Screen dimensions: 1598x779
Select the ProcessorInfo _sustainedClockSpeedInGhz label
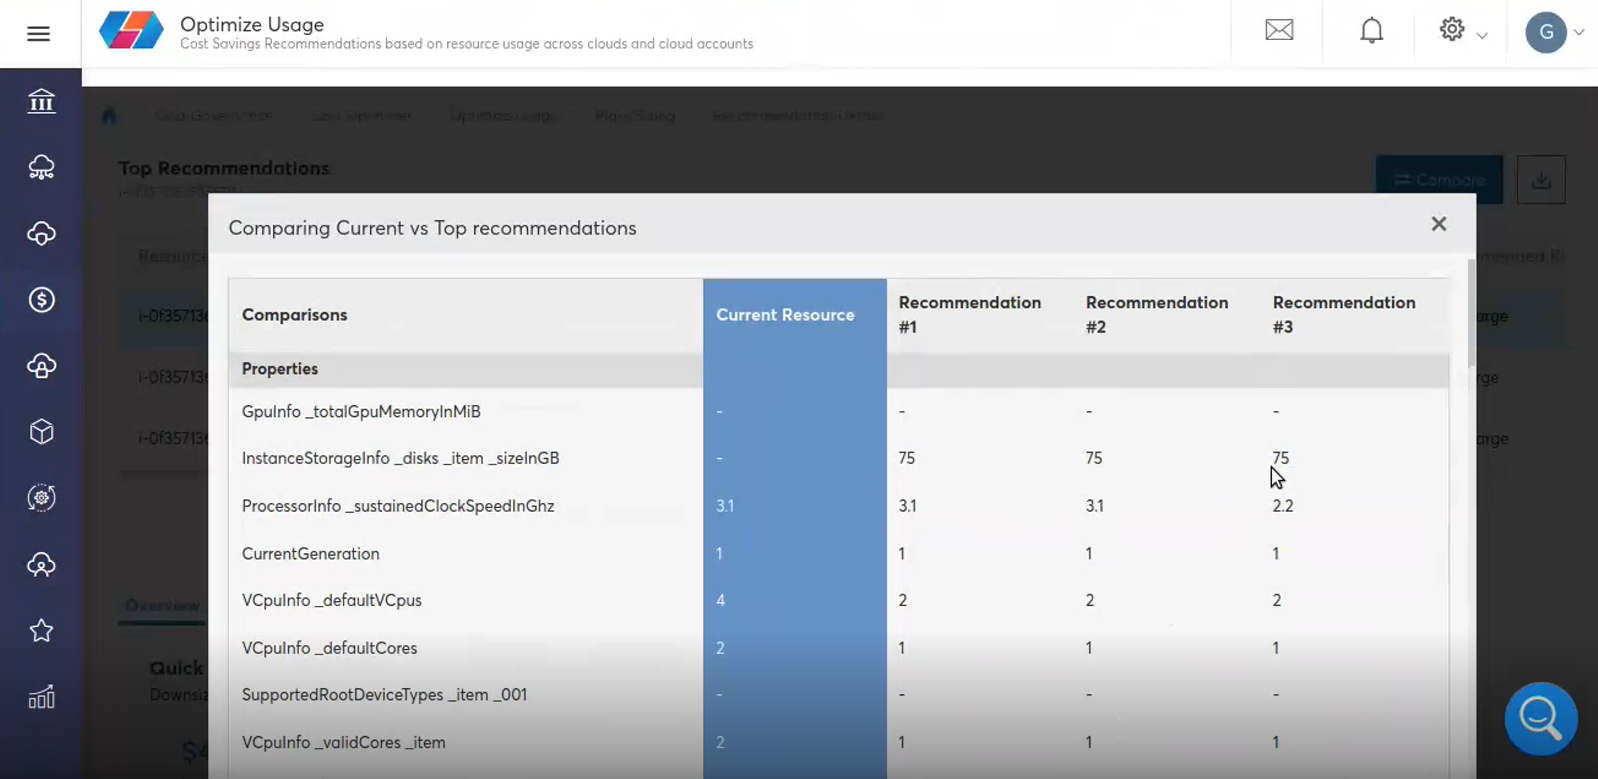pos(397,506)
